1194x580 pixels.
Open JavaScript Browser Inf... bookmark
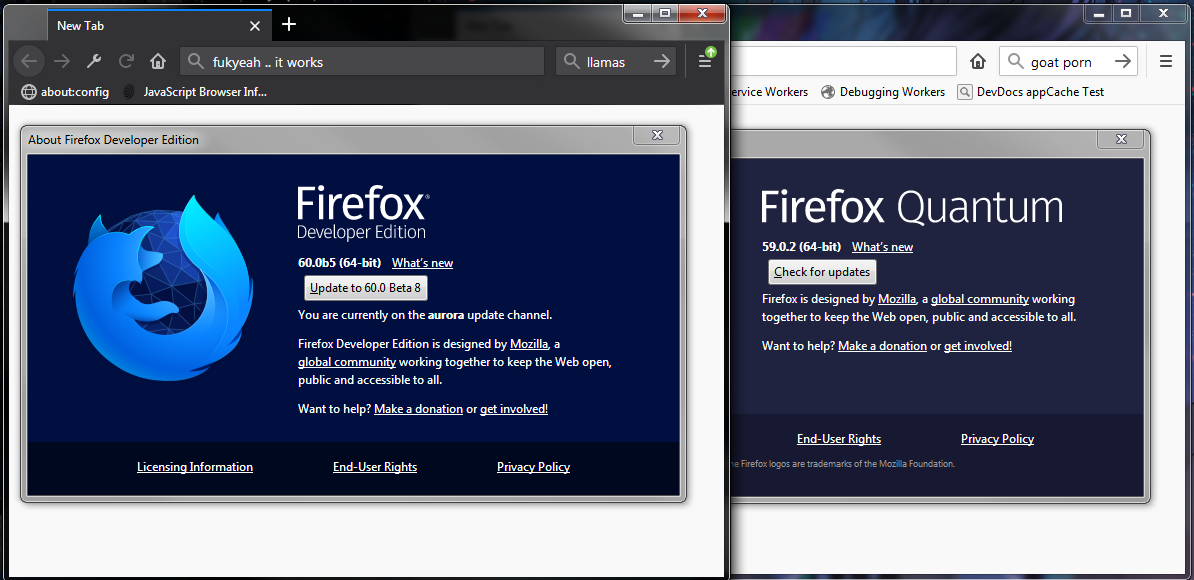point(196,92)
